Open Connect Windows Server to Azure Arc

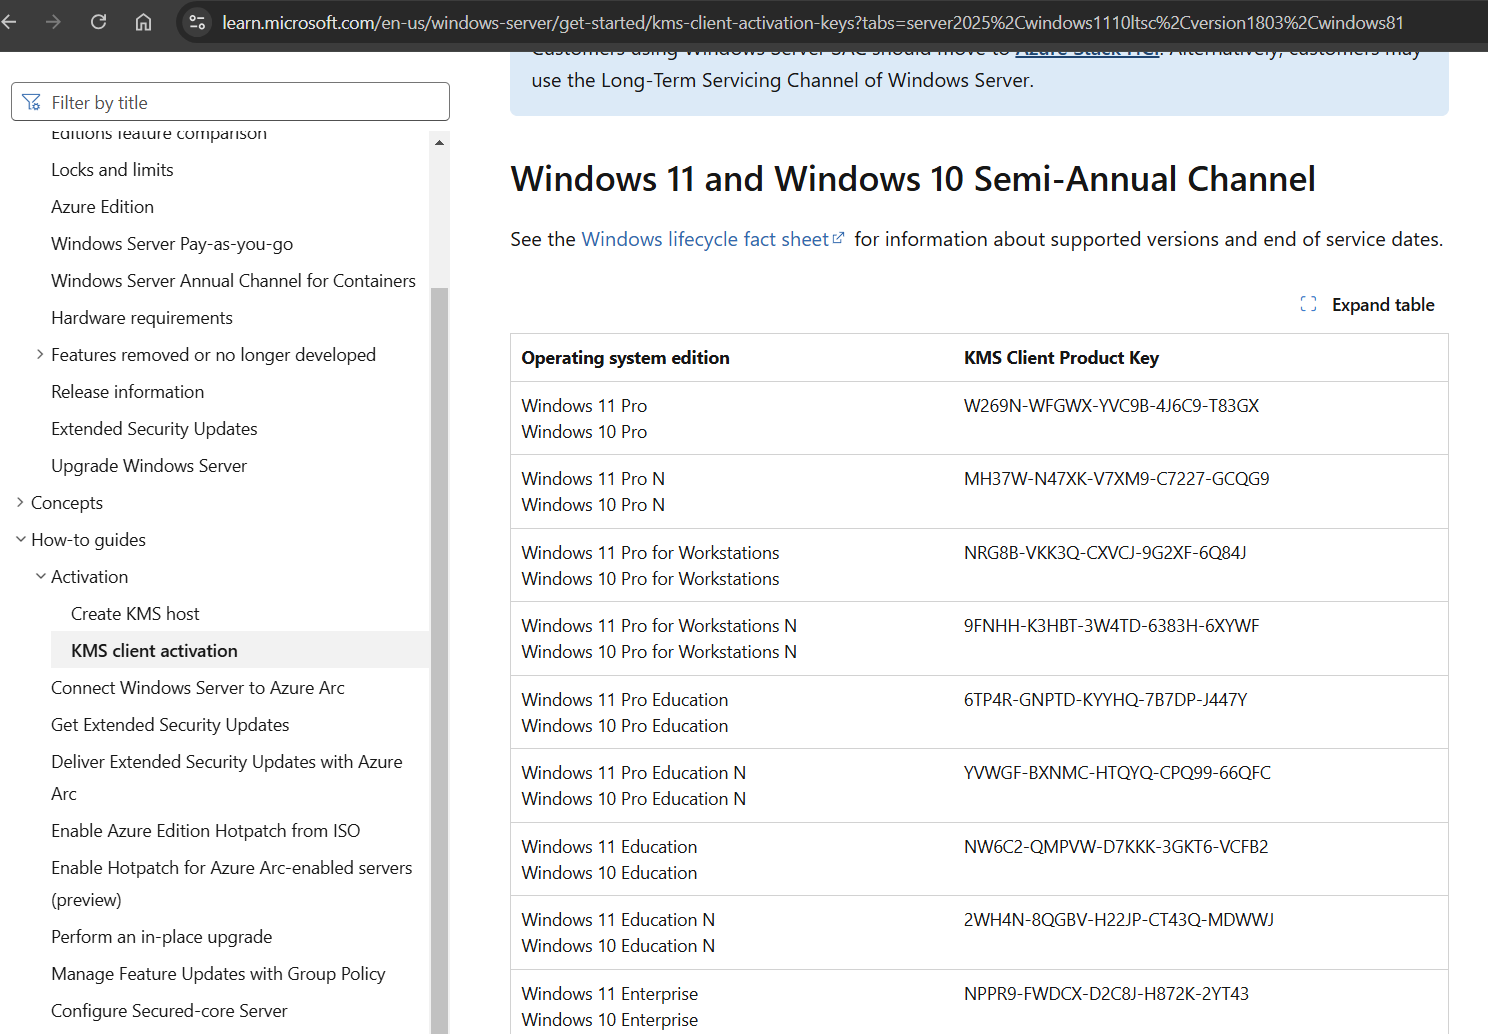coord(198,688)
